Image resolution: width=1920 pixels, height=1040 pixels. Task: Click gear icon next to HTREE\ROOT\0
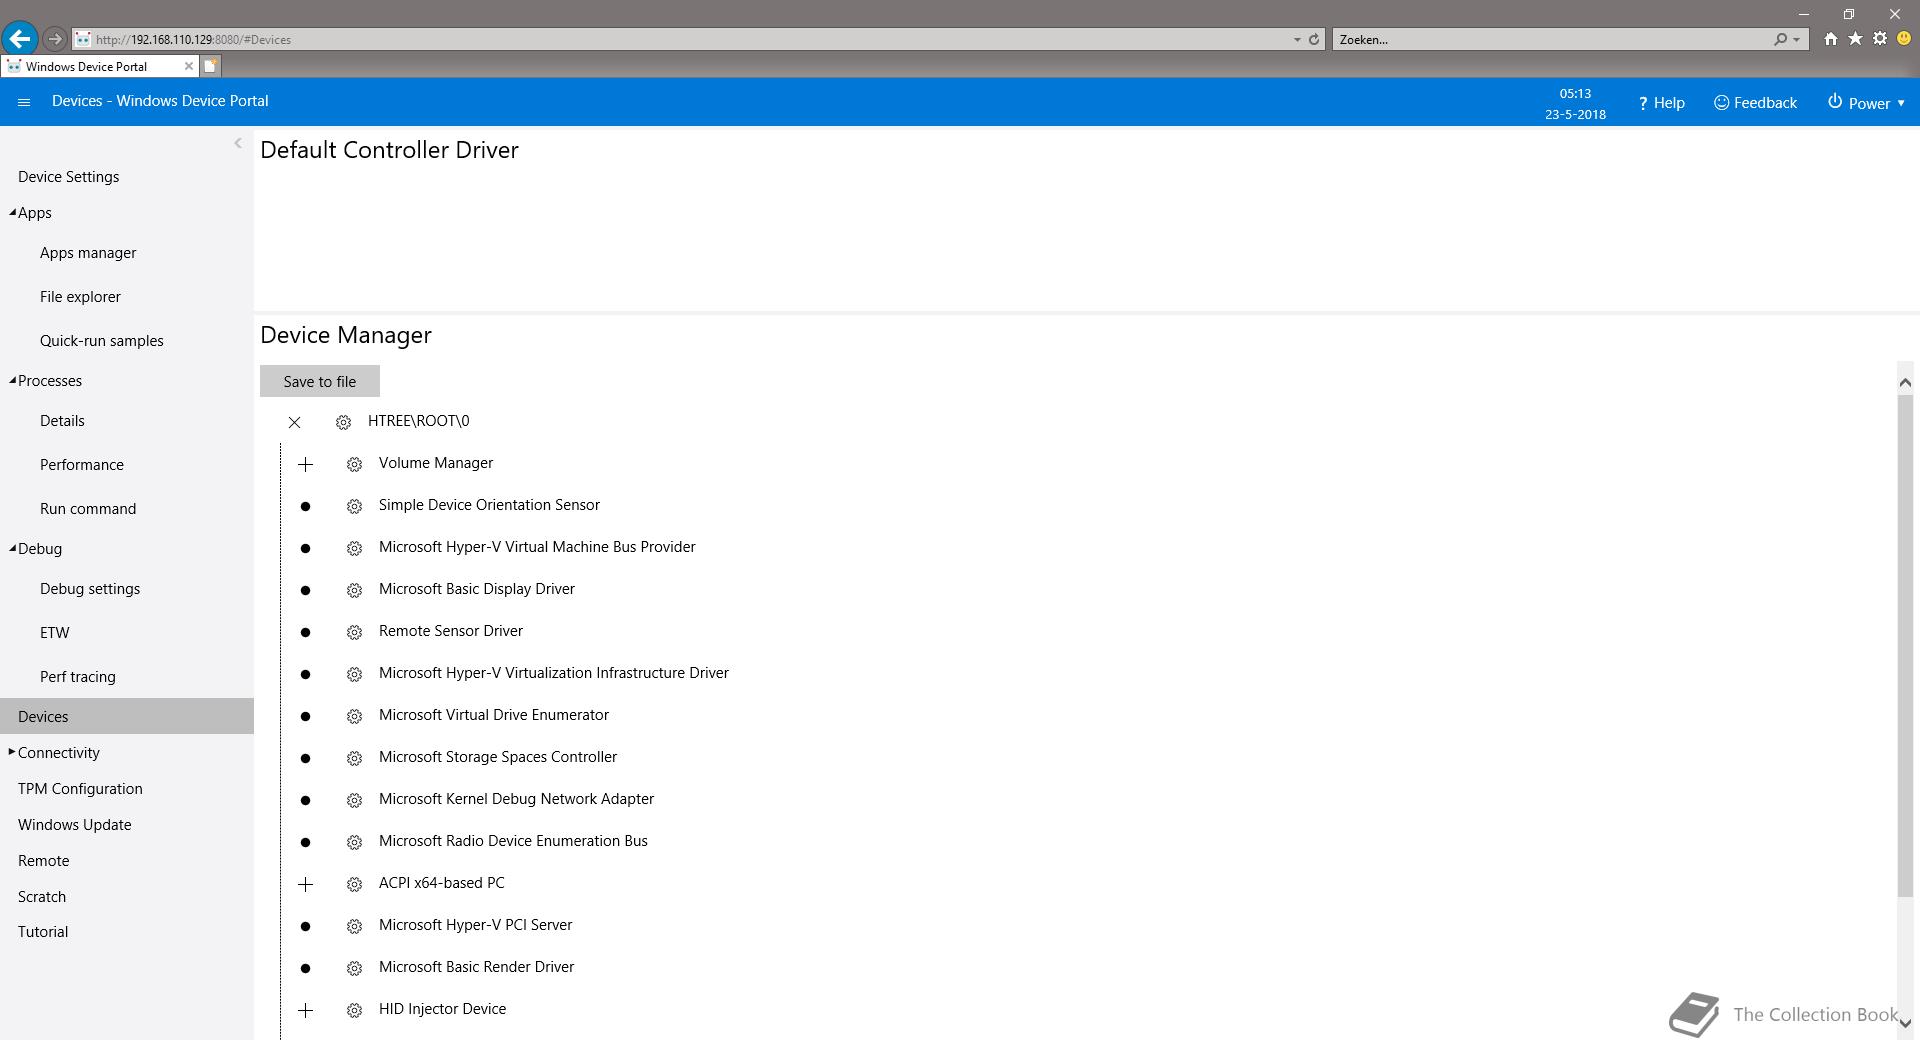pos(343,422)
